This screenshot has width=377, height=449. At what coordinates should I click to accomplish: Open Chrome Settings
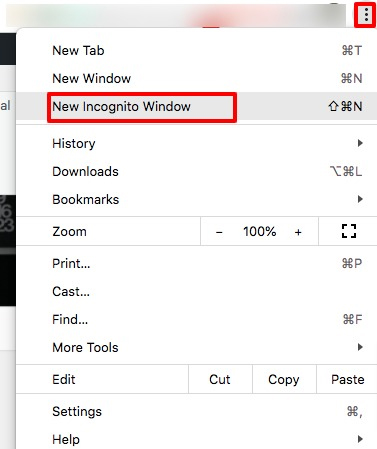(x=197, y=411)
